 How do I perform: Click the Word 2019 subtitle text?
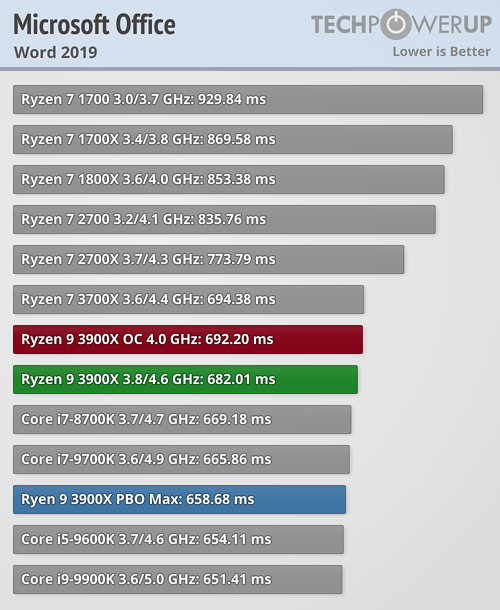(x=56, y=52)
